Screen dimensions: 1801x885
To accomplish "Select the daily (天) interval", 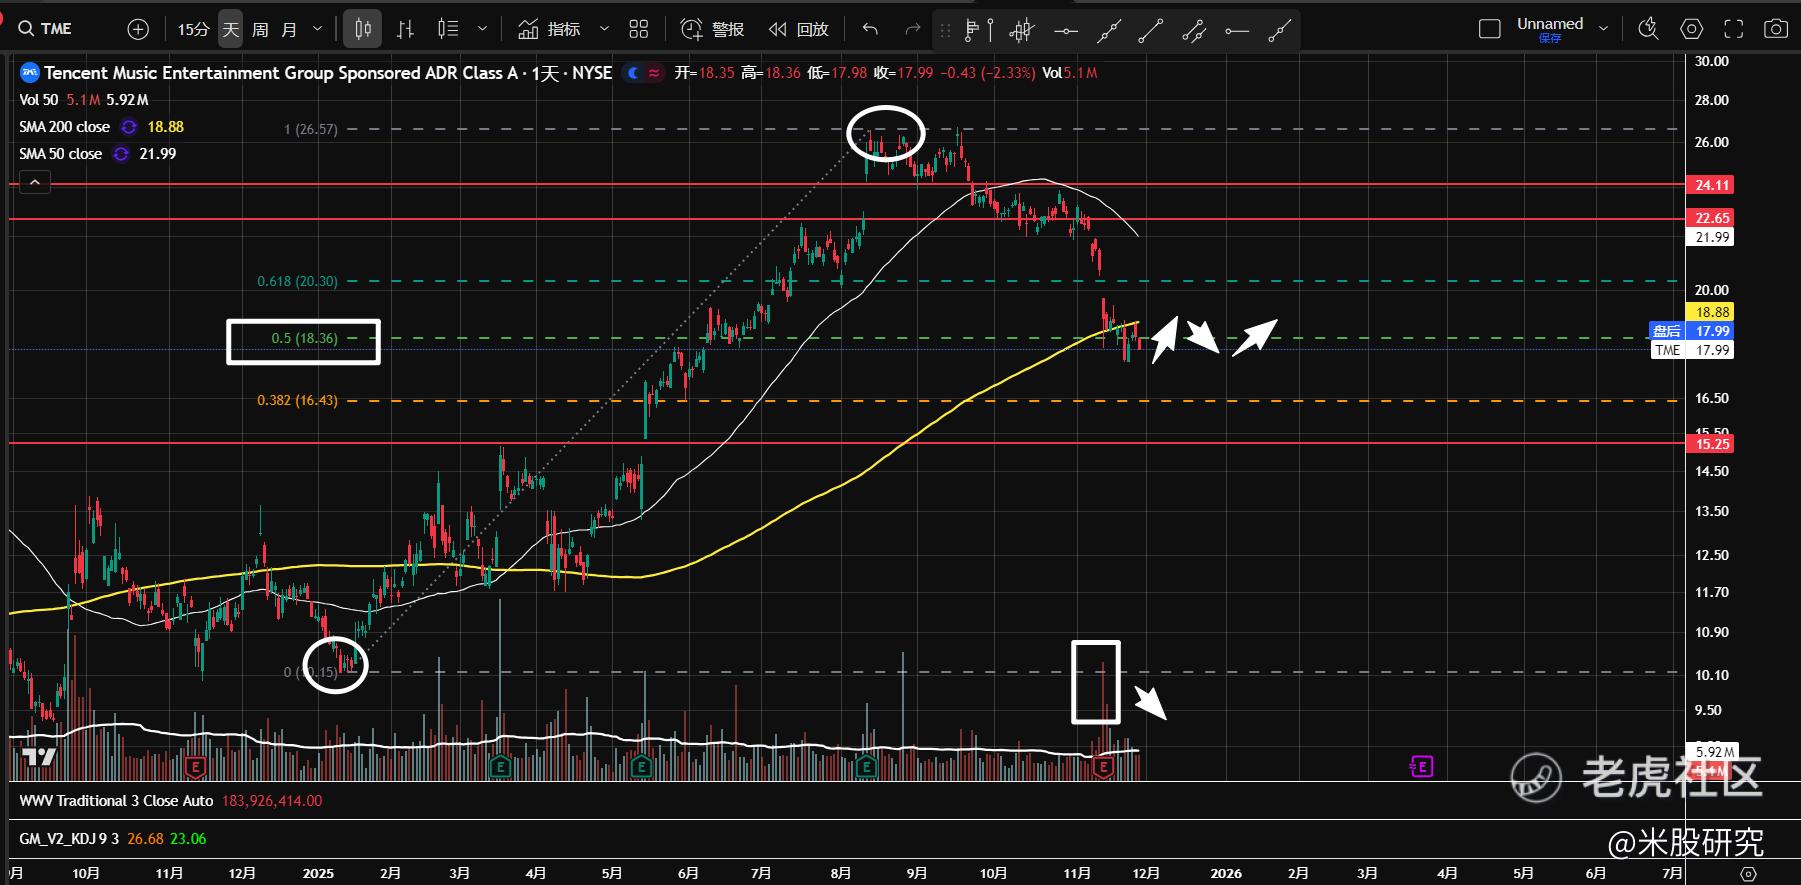I will click(x=231, y=29).
